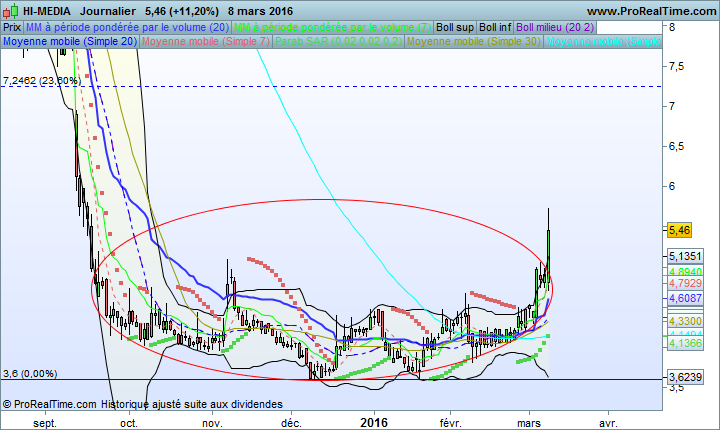The image size is (720, 430).
Task: Select Moyenne mobile (Simple 7) label
Action: click(x=205, y=41)
